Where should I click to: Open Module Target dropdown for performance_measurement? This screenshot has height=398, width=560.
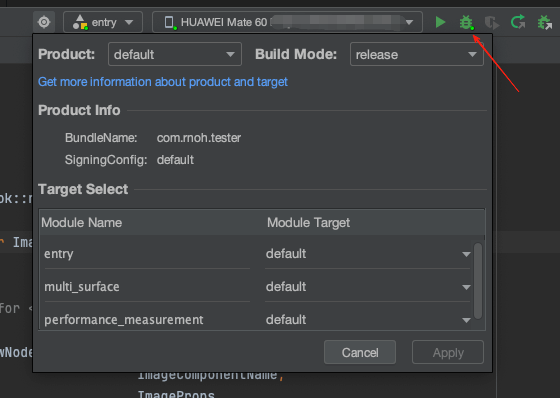click(368, 319)
